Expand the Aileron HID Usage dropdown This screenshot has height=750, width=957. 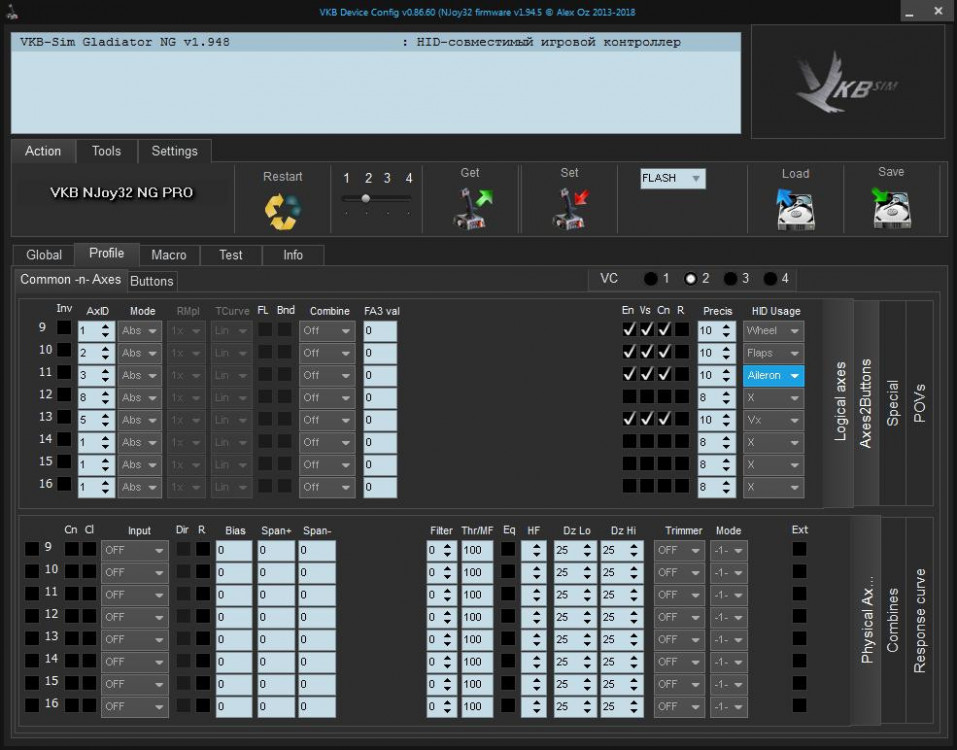[x=773, y=375]
